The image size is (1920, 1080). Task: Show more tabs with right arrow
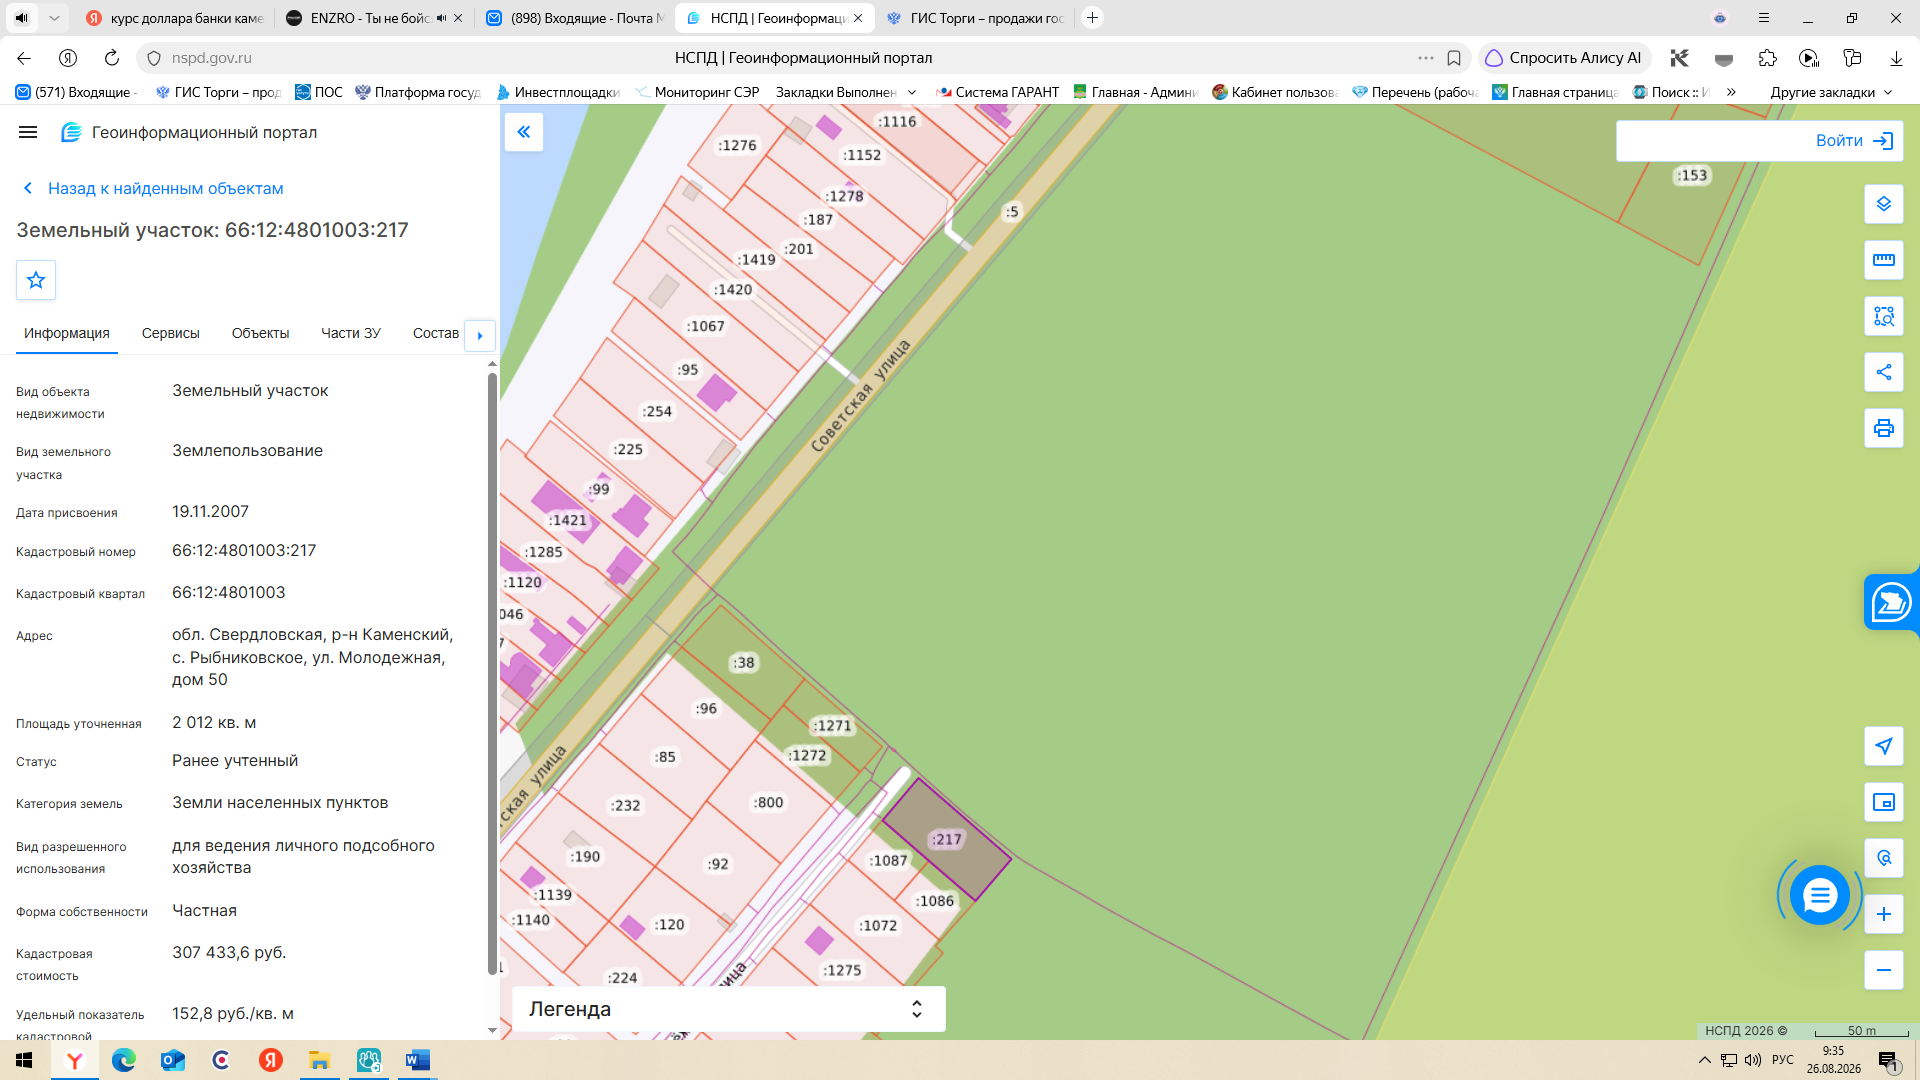480,335
